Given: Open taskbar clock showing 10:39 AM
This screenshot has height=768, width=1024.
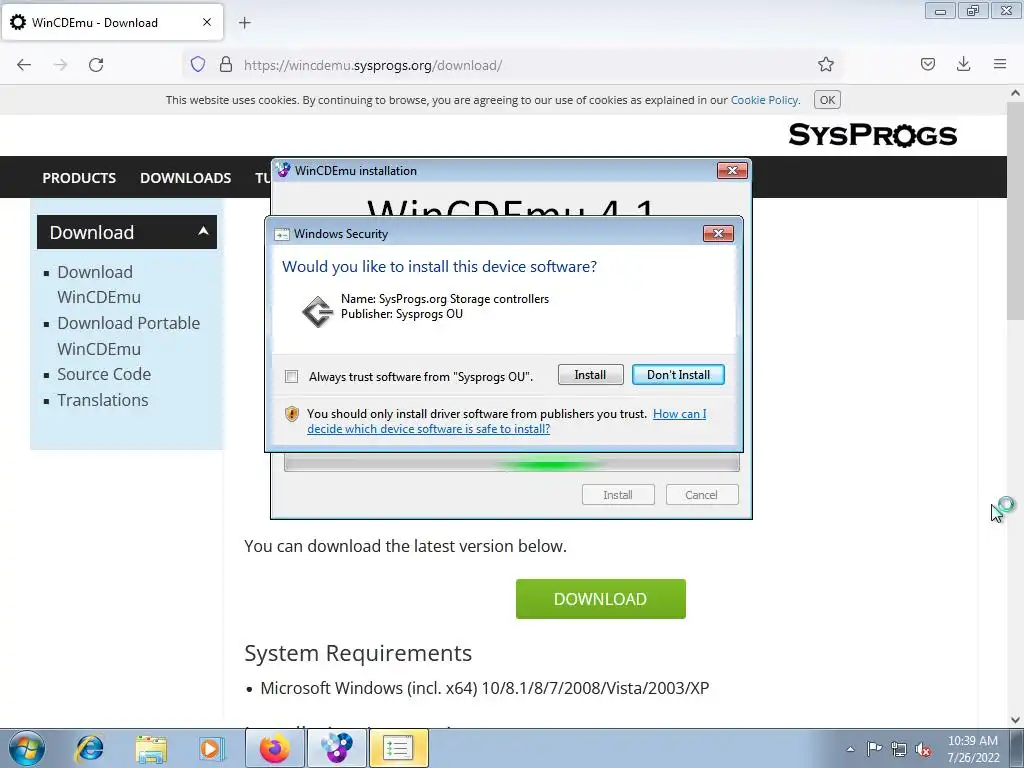Looking at the screenshot, I should (973, 749).
